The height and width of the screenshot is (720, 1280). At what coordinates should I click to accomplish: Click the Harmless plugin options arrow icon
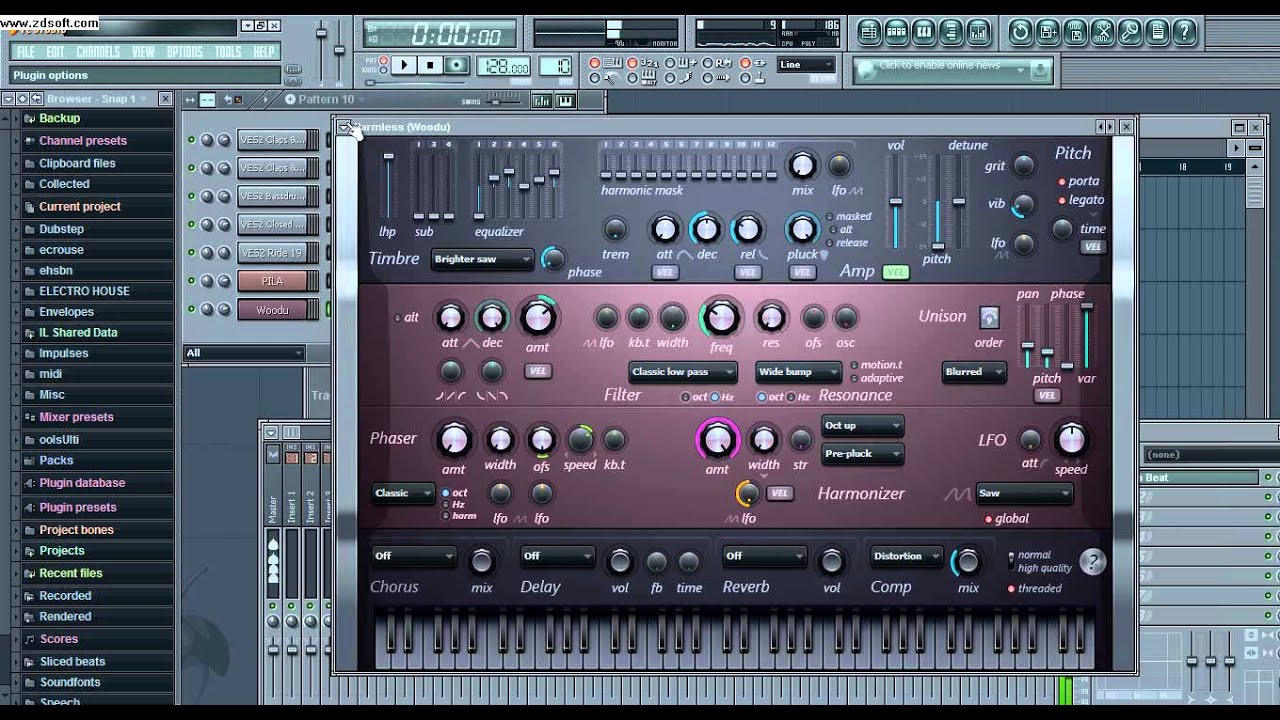coord(344,127)
